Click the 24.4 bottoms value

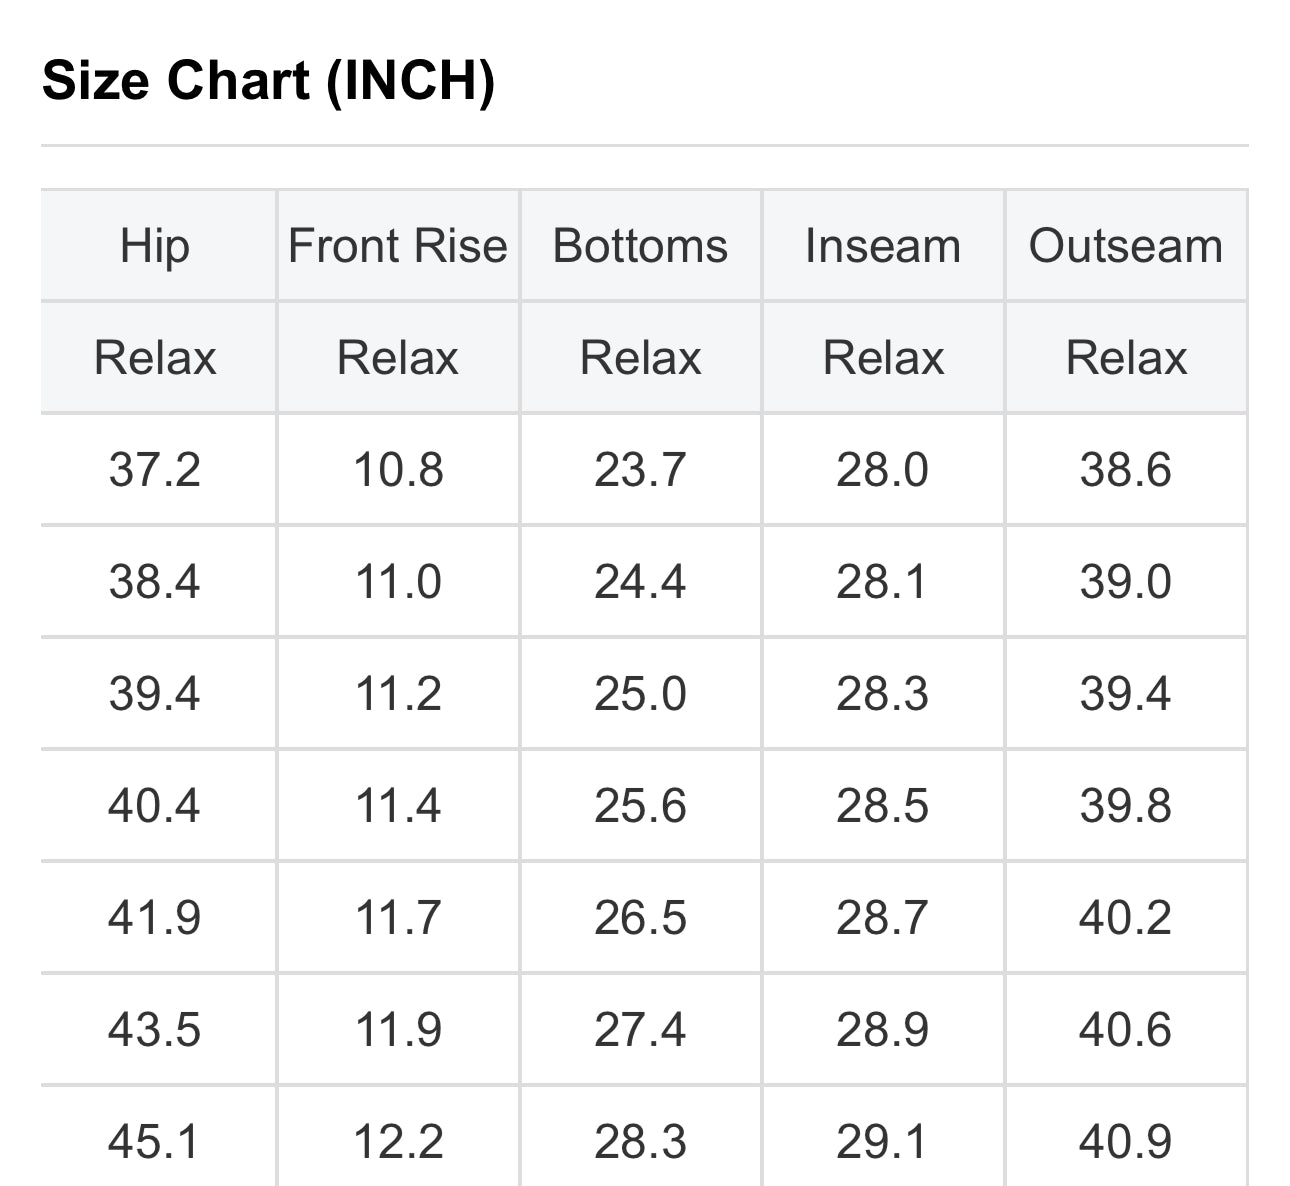pos(640,582)
